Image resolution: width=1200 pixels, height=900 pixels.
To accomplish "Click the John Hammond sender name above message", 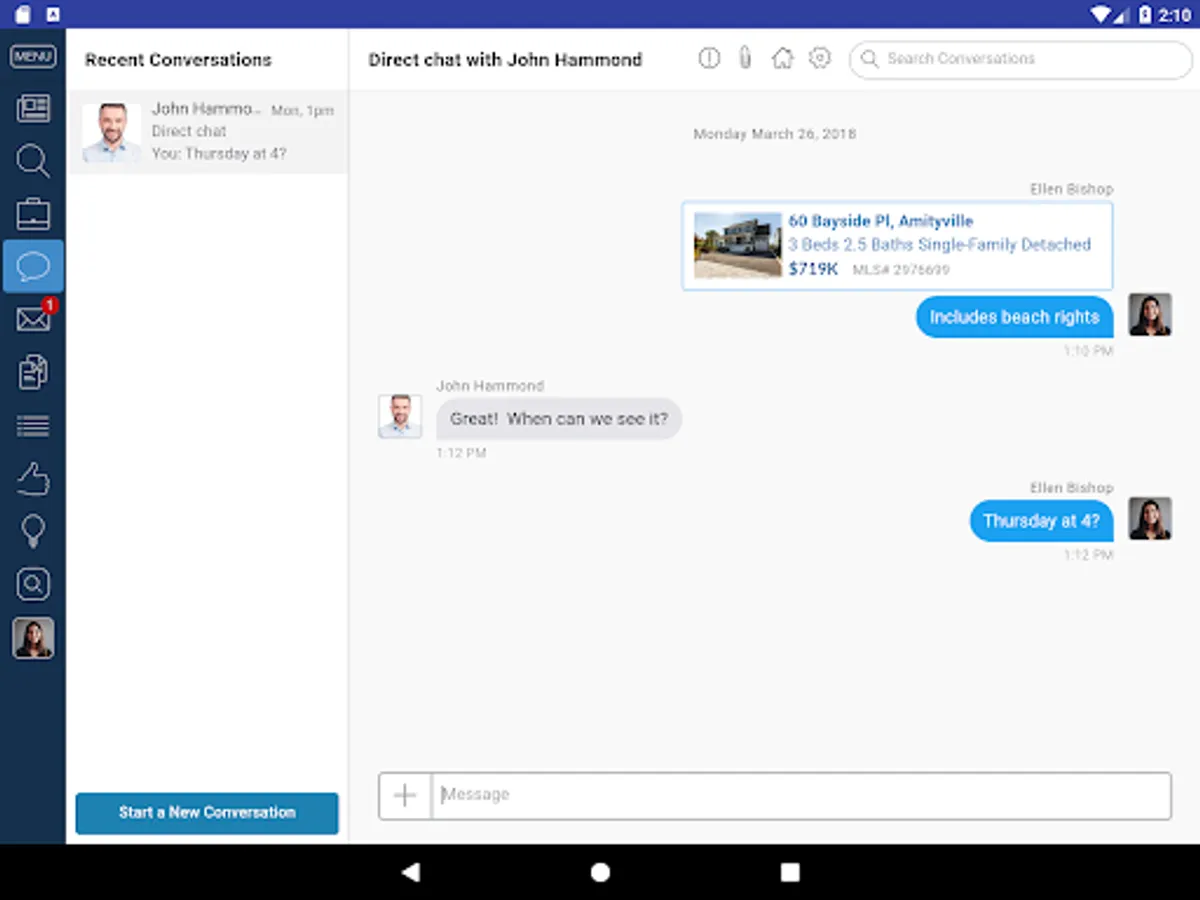I will pyautogui.click(x=490, y=386).
